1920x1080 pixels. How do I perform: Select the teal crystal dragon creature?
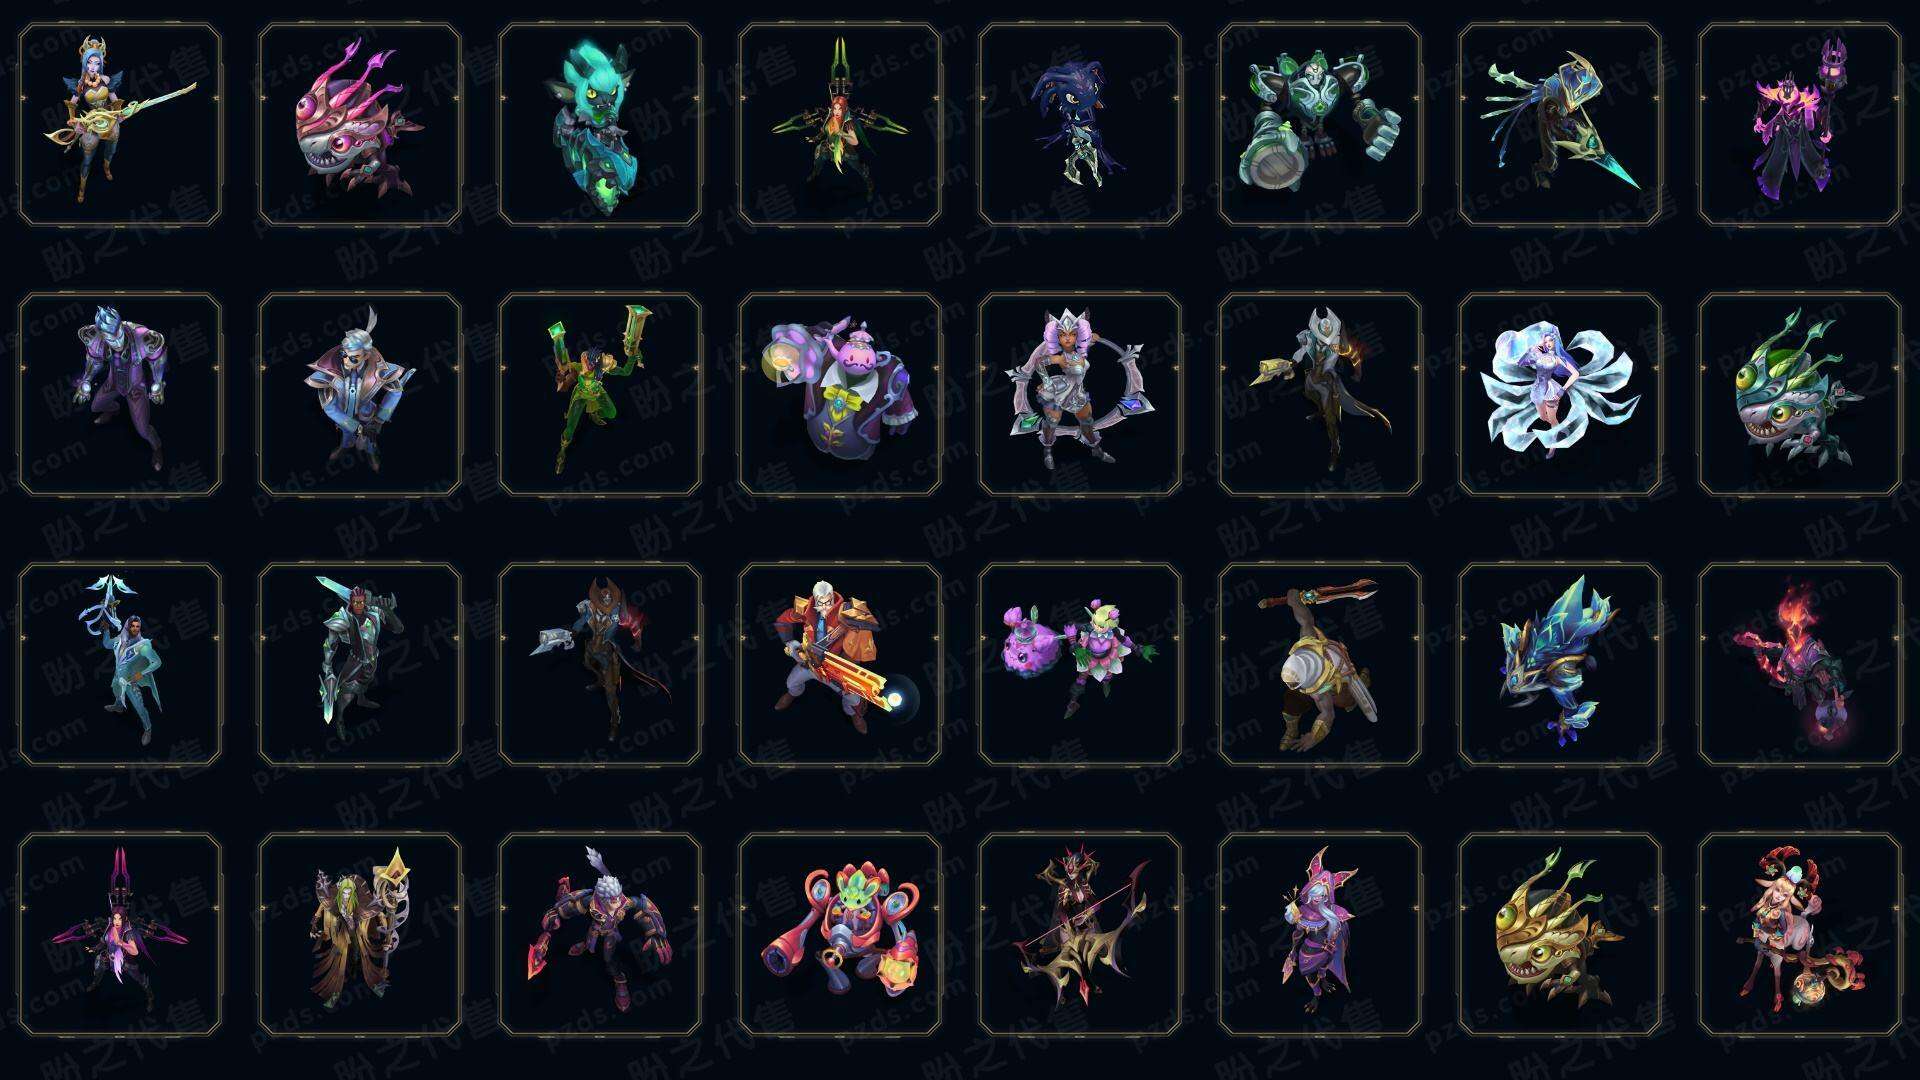(x=1560, y=664)
